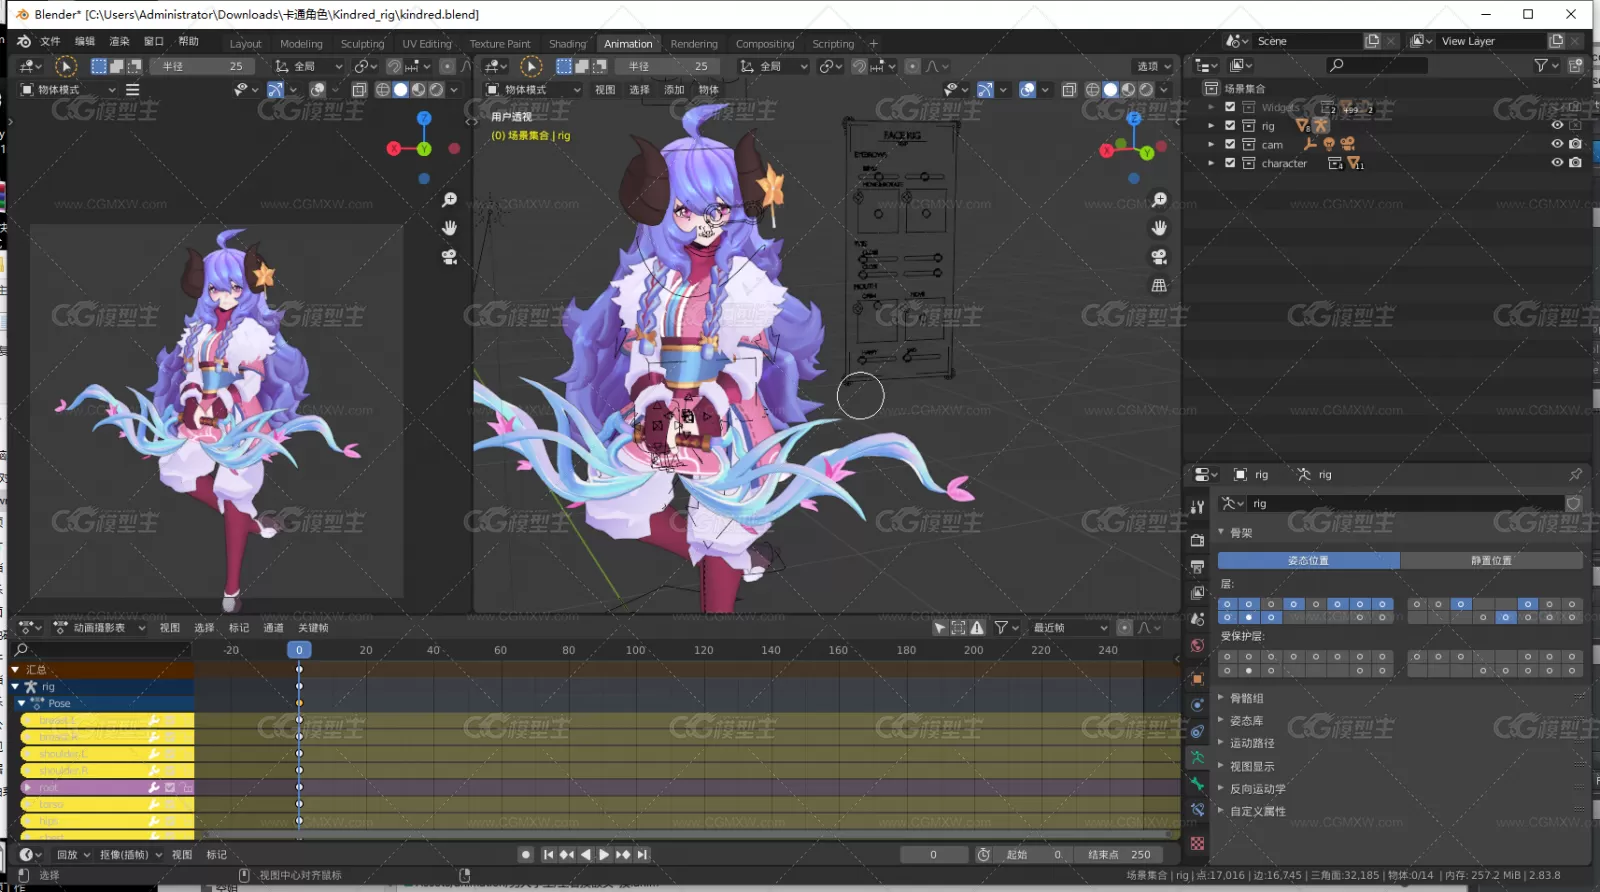The width and height of the screenshot is (1600, 892).
Task: Click the Blender logo menu icon
Action: point(24,41)
